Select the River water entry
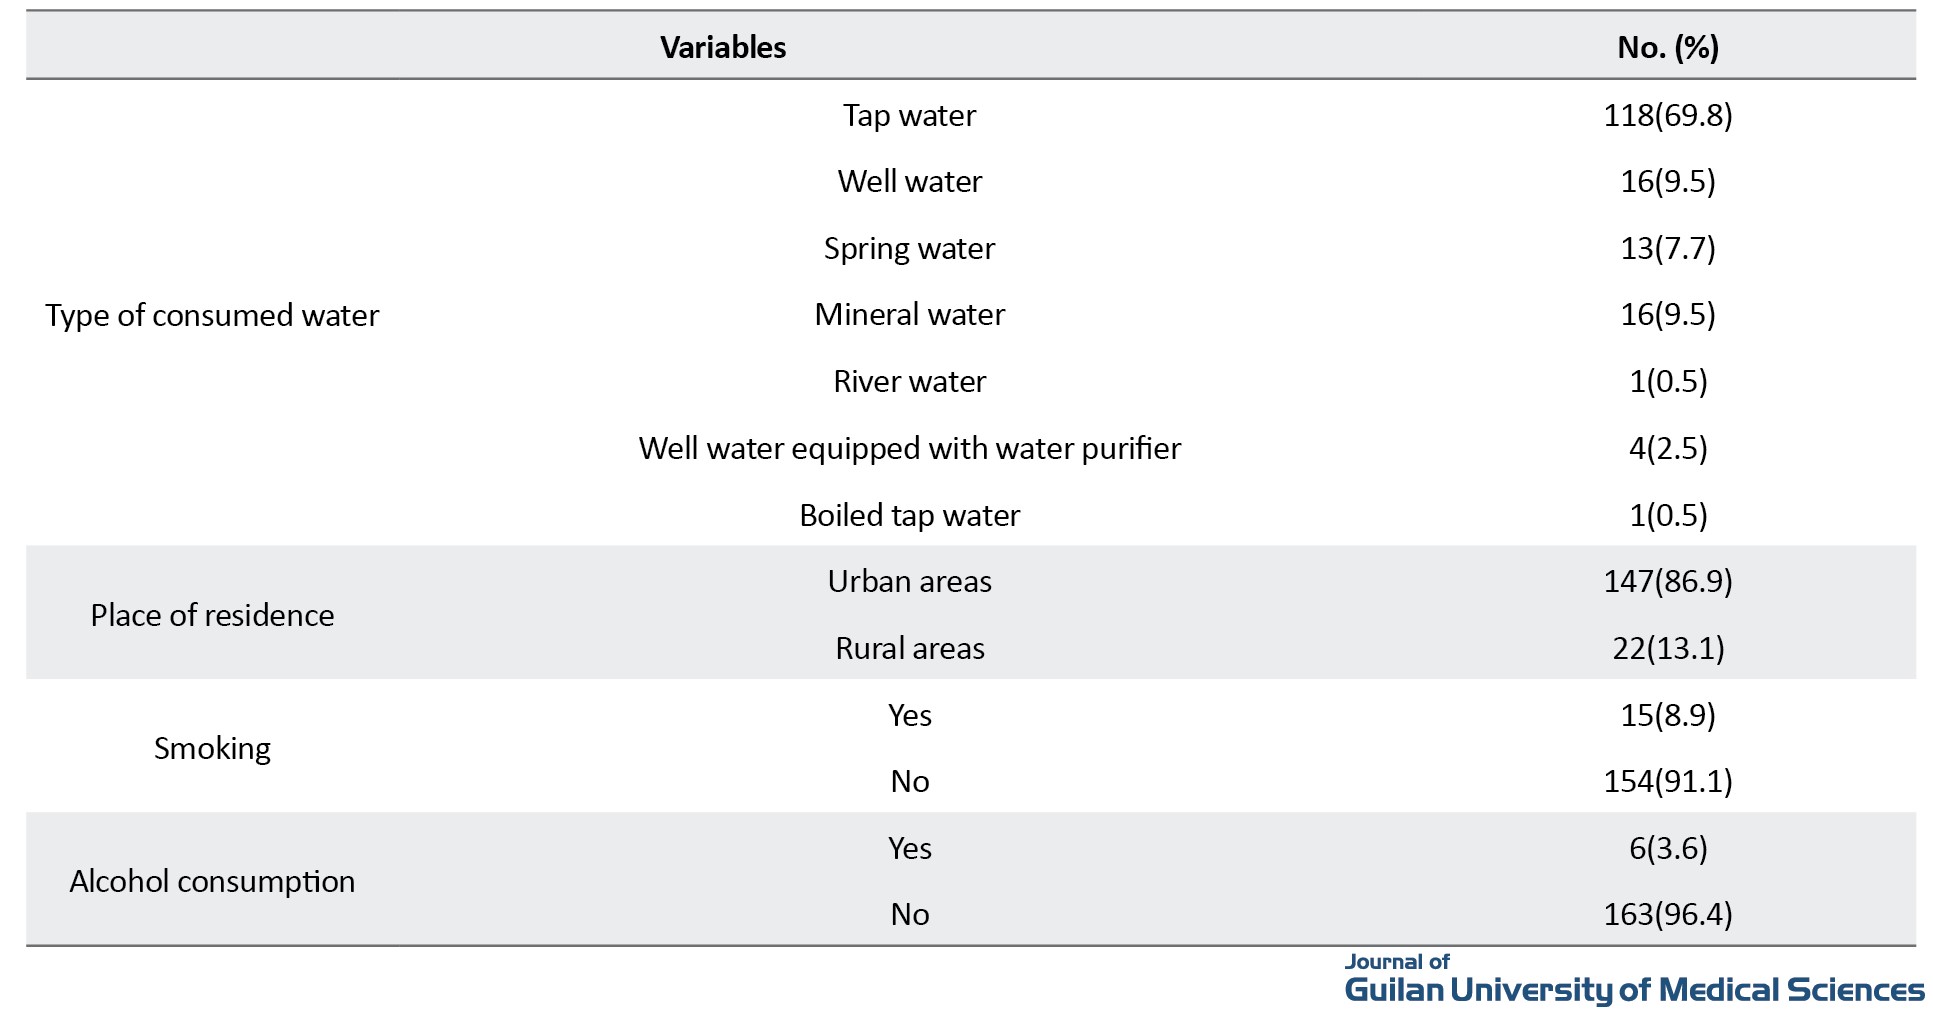Image resolution: width=1933 pixels, height=1019 pixels. tap(909, 381)
